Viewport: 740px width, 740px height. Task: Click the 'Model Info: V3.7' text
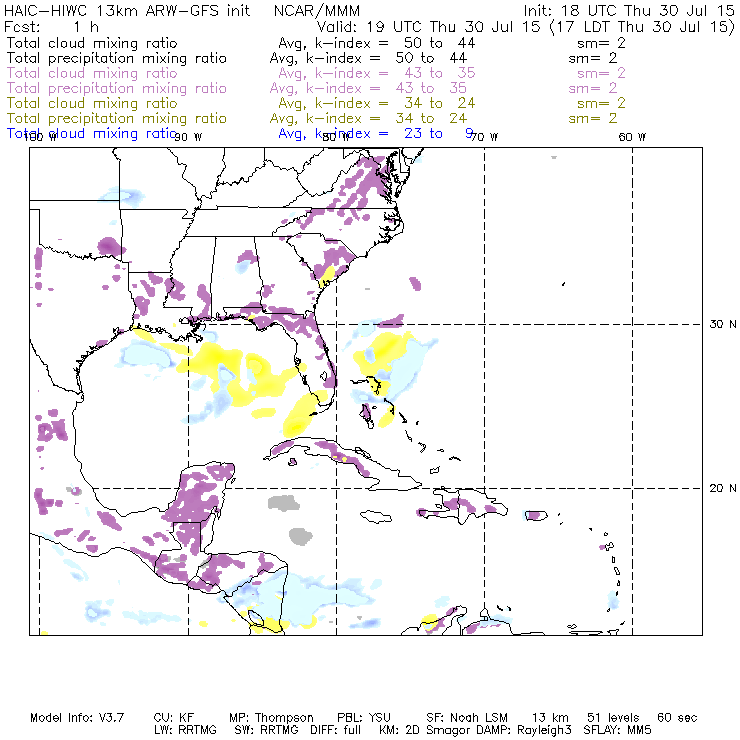click(77, 718)
